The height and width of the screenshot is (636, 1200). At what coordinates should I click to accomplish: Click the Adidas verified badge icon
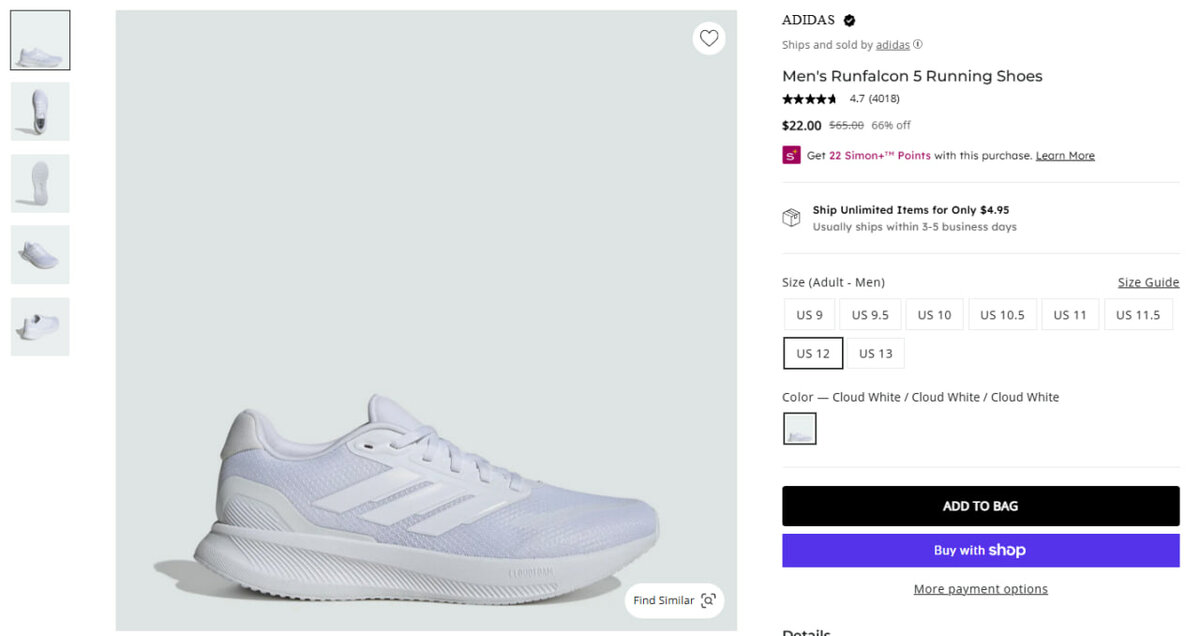tap(849, 20)
